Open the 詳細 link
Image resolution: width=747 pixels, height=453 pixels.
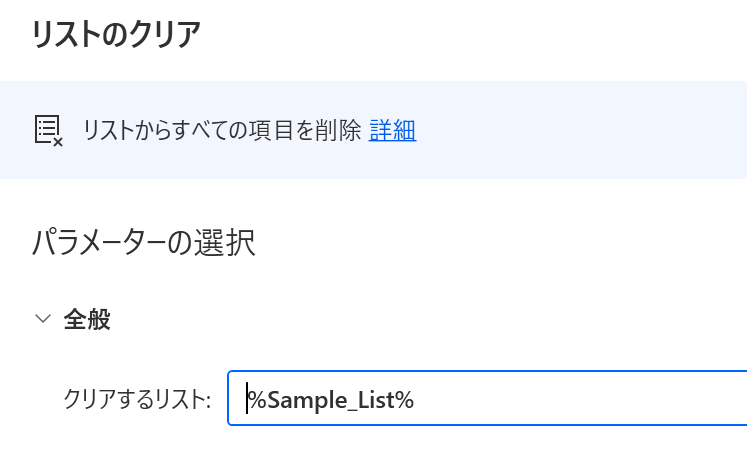393,131
